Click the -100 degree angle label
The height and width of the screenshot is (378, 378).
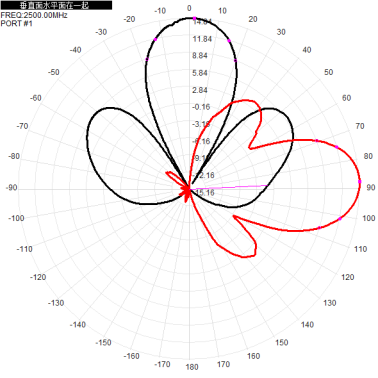(16, 218)
